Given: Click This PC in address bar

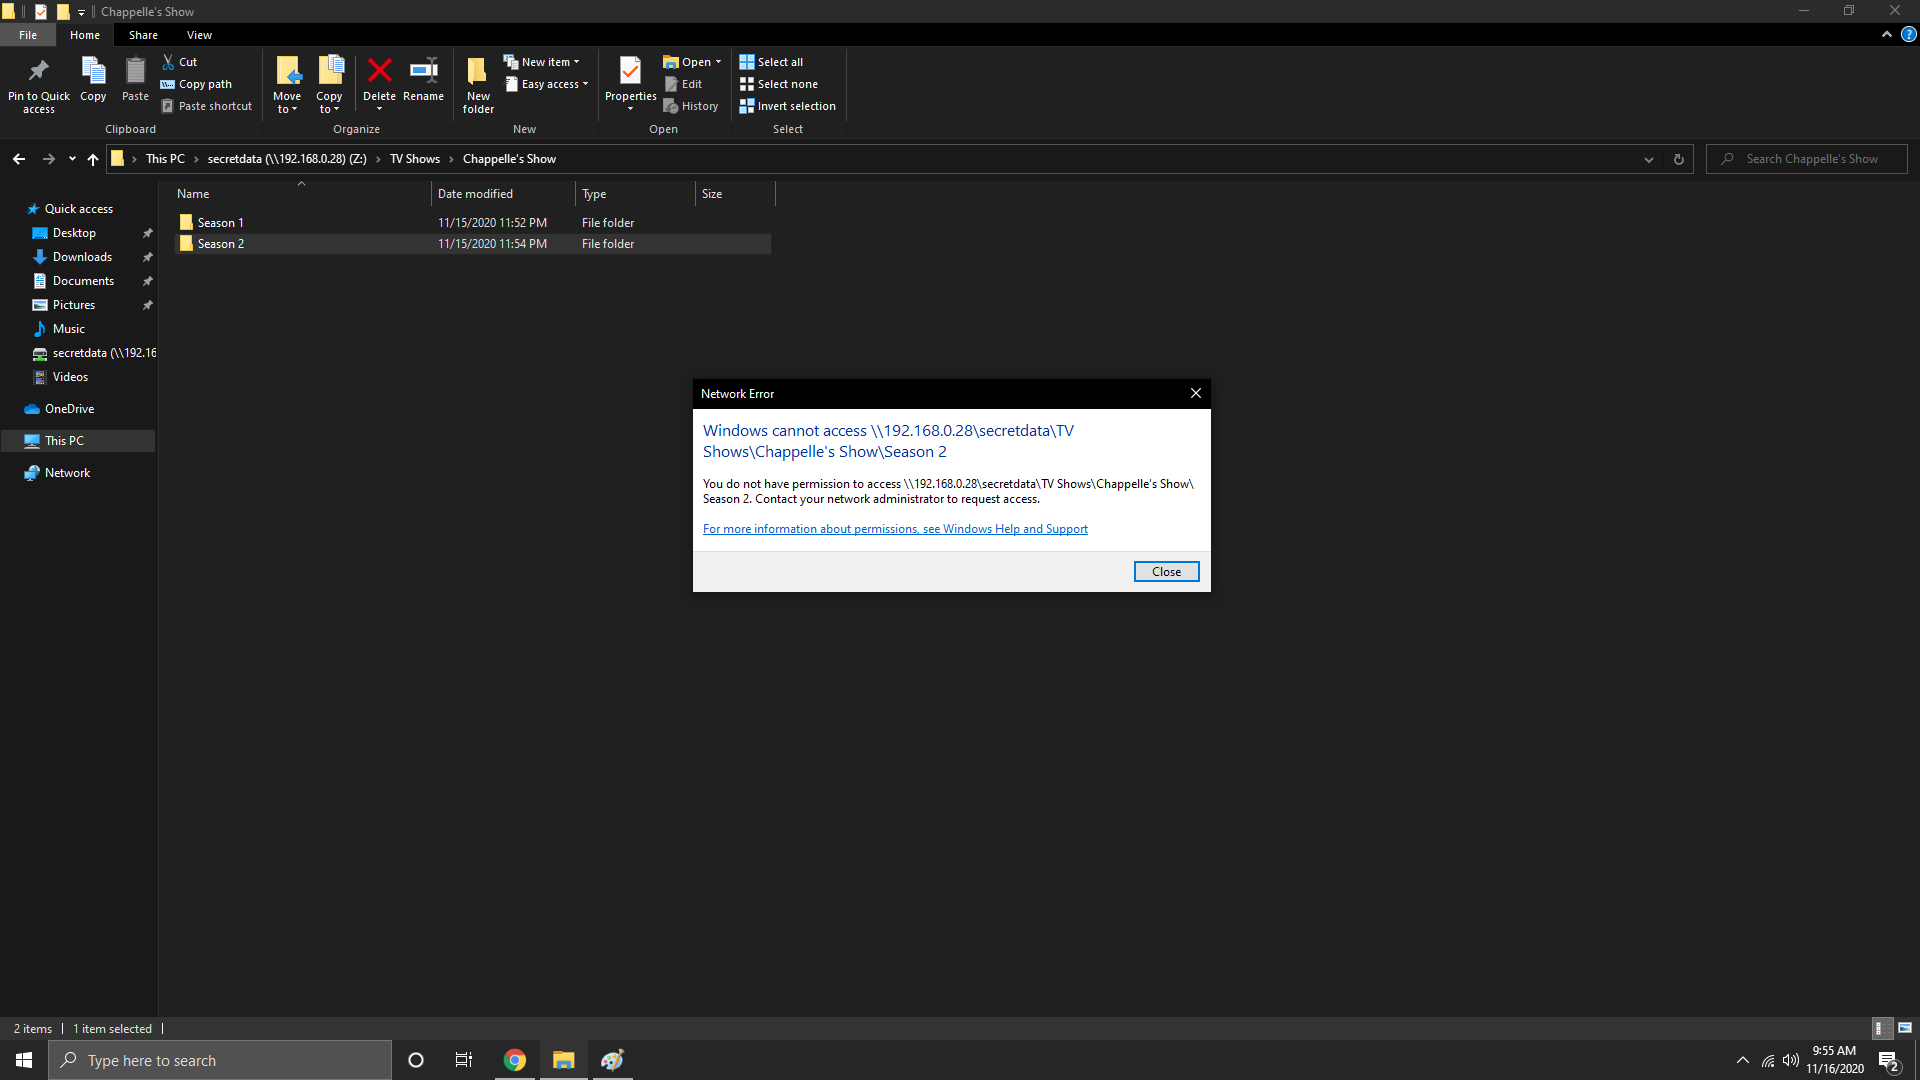Looking at the screenshot, I should click(x=165, y=159).
